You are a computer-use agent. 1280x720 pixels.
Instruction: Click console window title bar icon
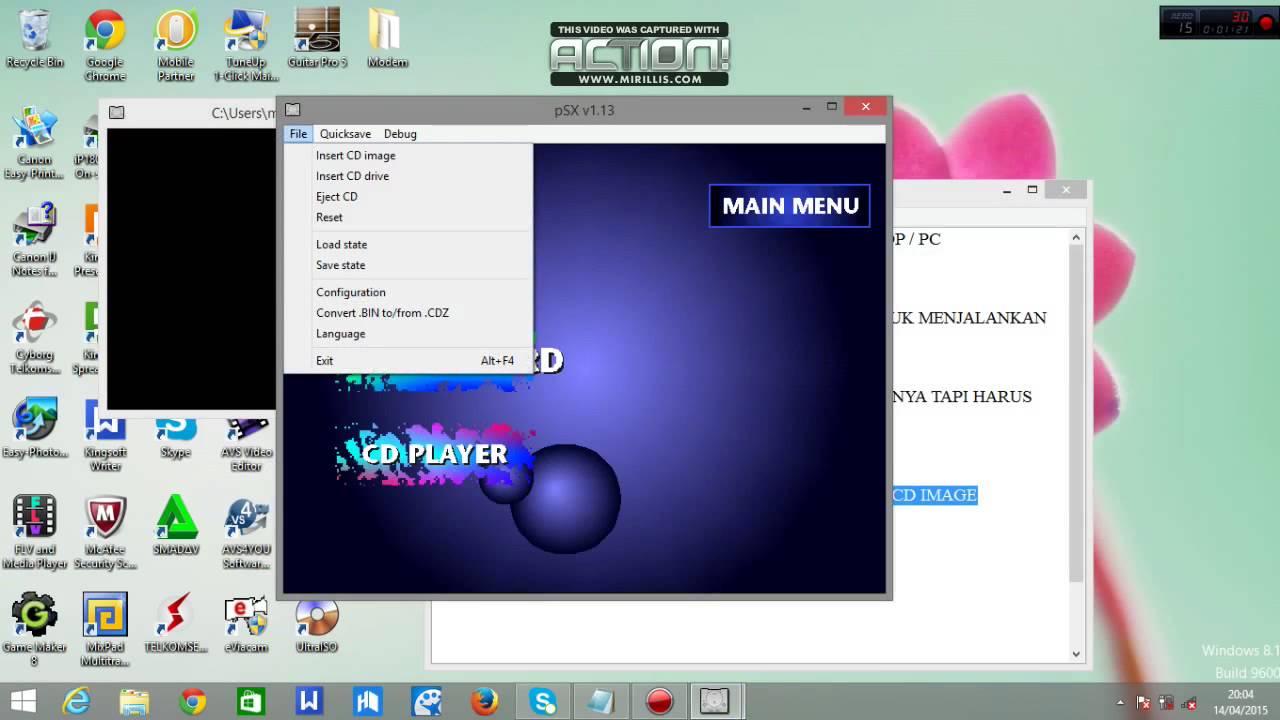point(116,113)
